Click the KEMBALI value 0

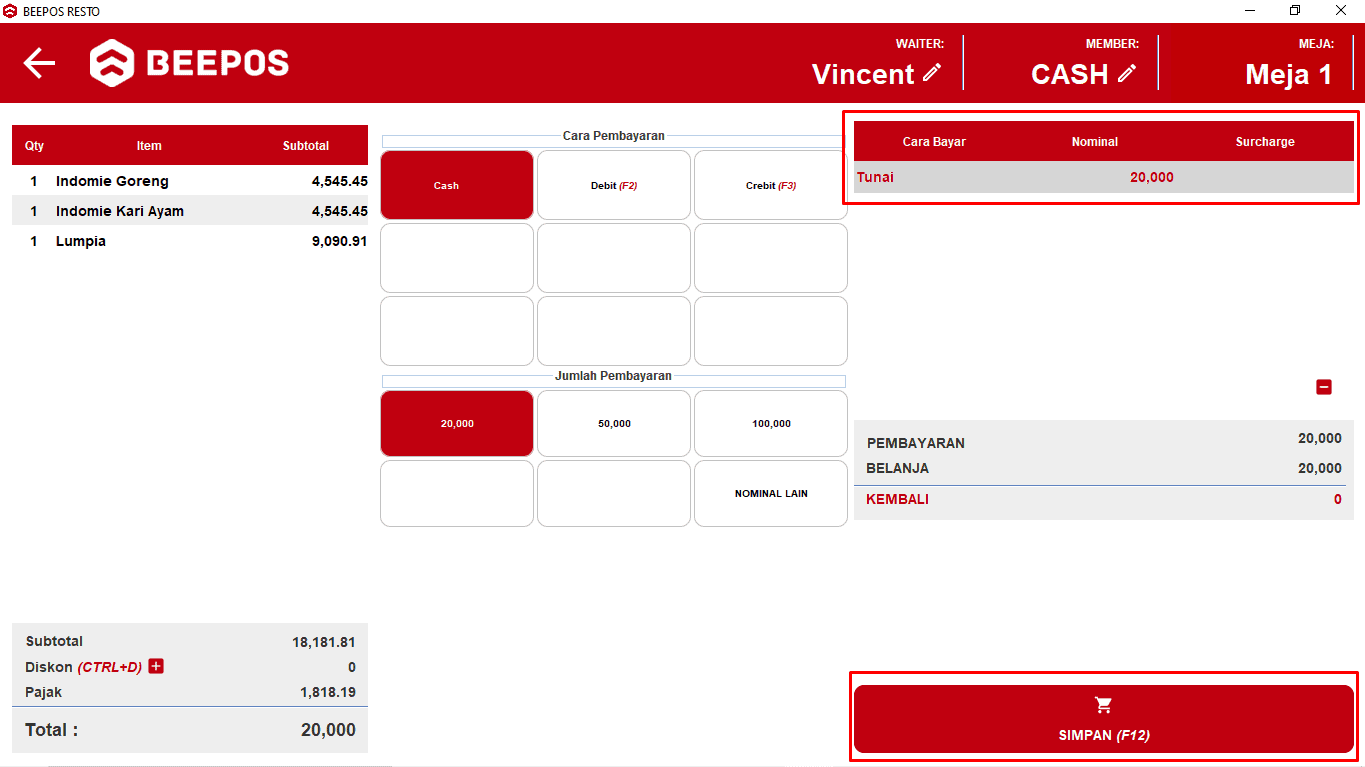pos(1338,499)
